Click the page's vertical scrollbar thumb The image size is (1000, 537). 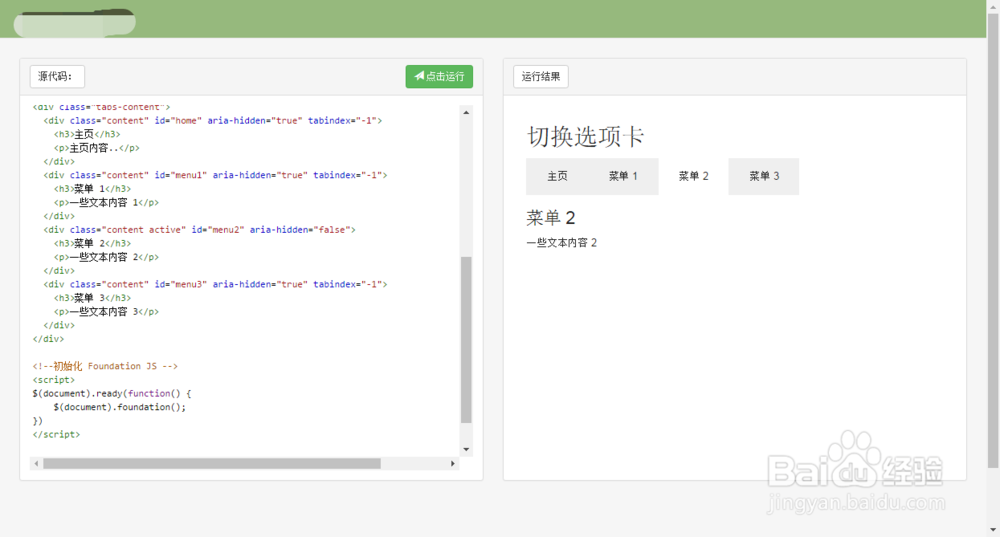pos(993,241)
